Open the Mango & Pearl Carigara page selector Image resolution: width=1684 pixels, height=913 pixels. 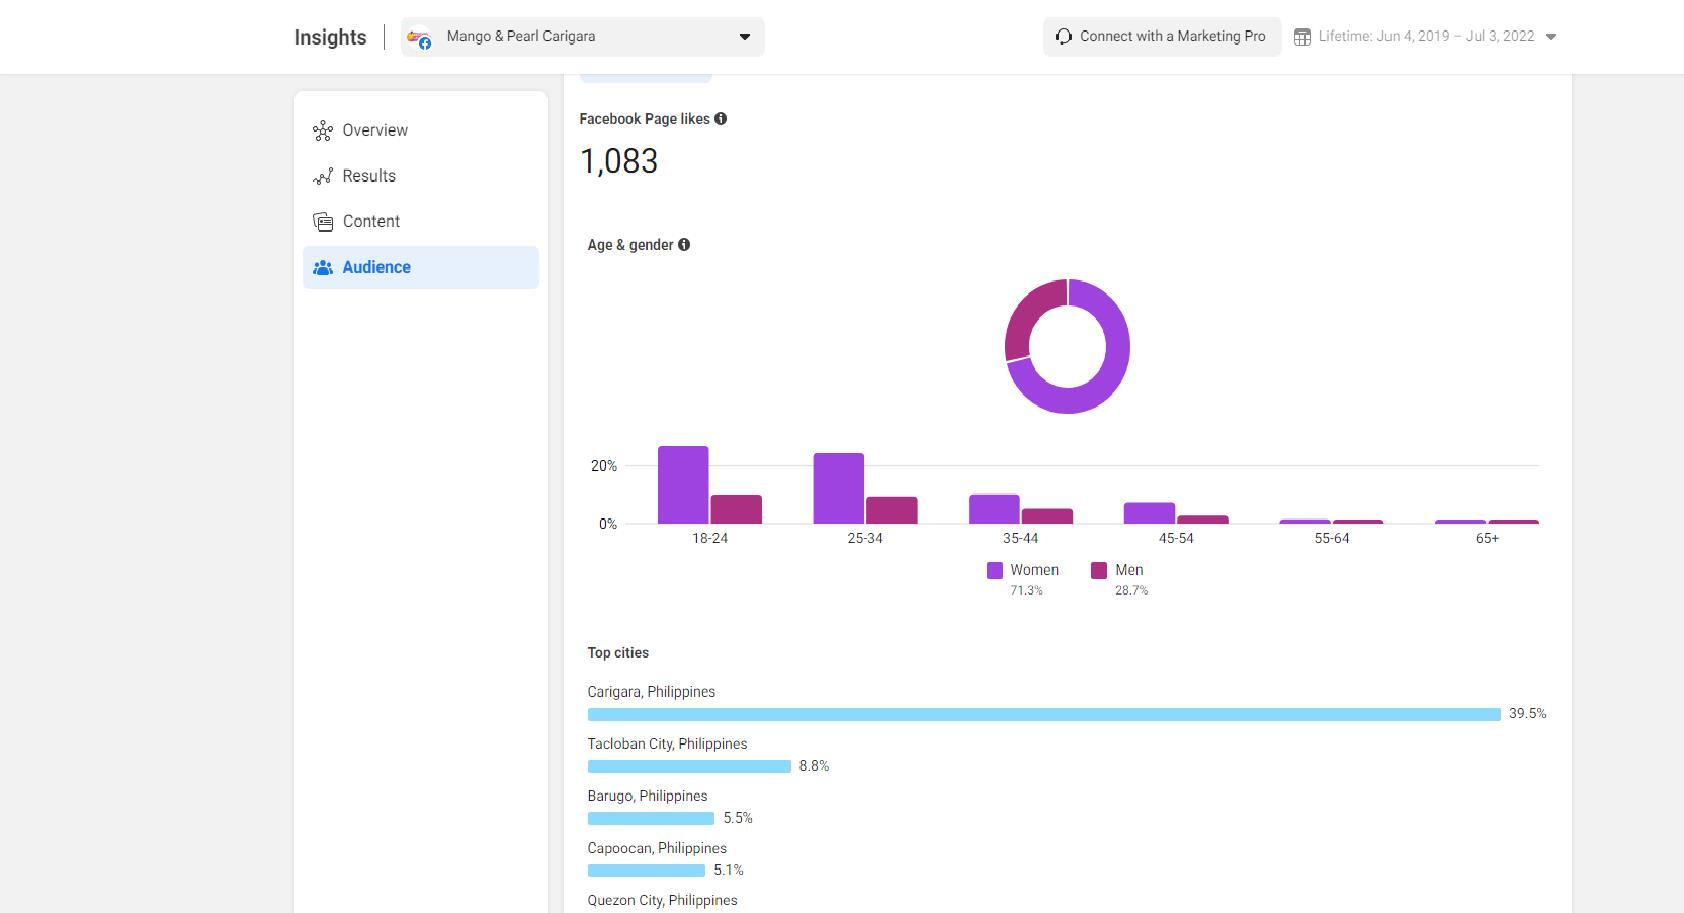583,37
